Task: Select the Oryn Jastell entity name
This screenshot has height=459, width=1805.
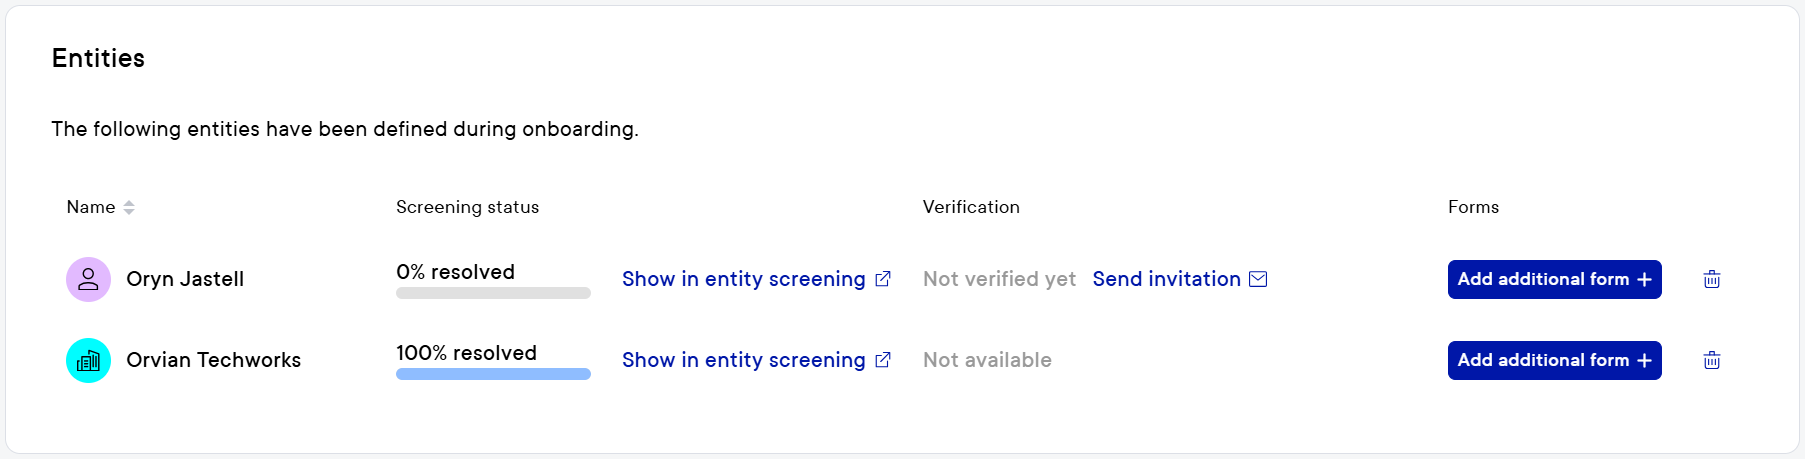Action: coord(185,279)
